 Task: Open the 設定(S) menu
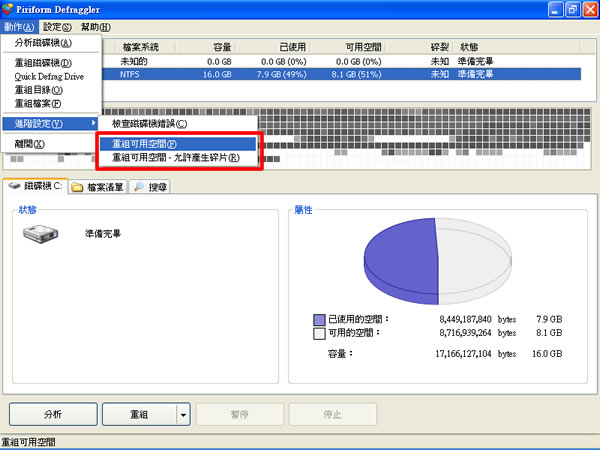pos(57,27)
